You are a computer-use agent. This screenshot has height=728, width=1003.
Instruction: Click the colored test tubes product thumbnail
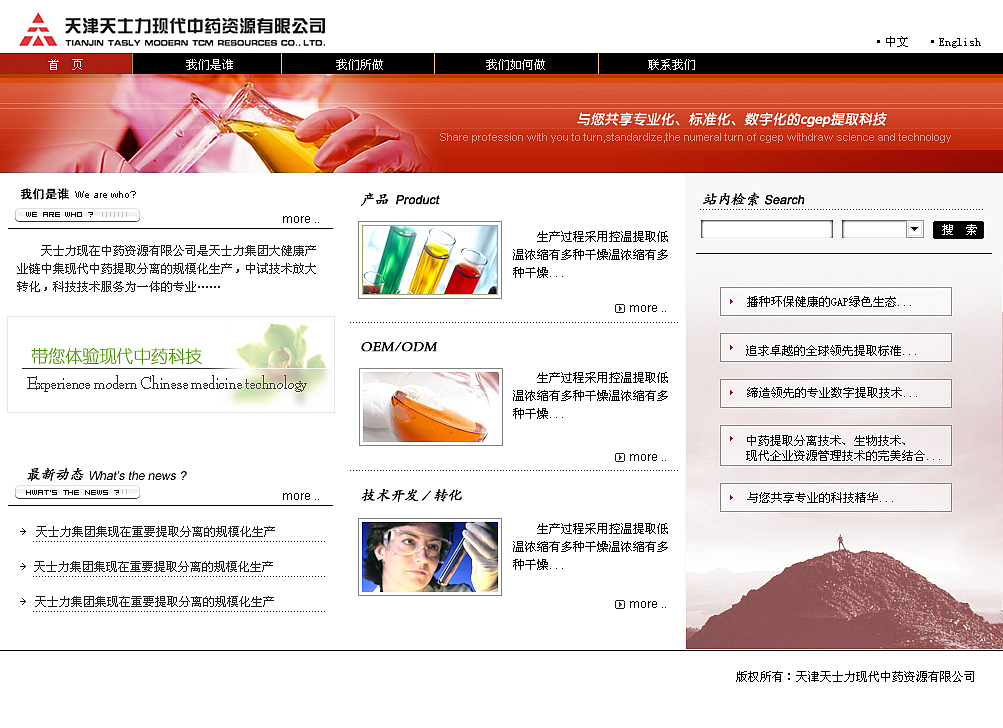coord(429,259)
